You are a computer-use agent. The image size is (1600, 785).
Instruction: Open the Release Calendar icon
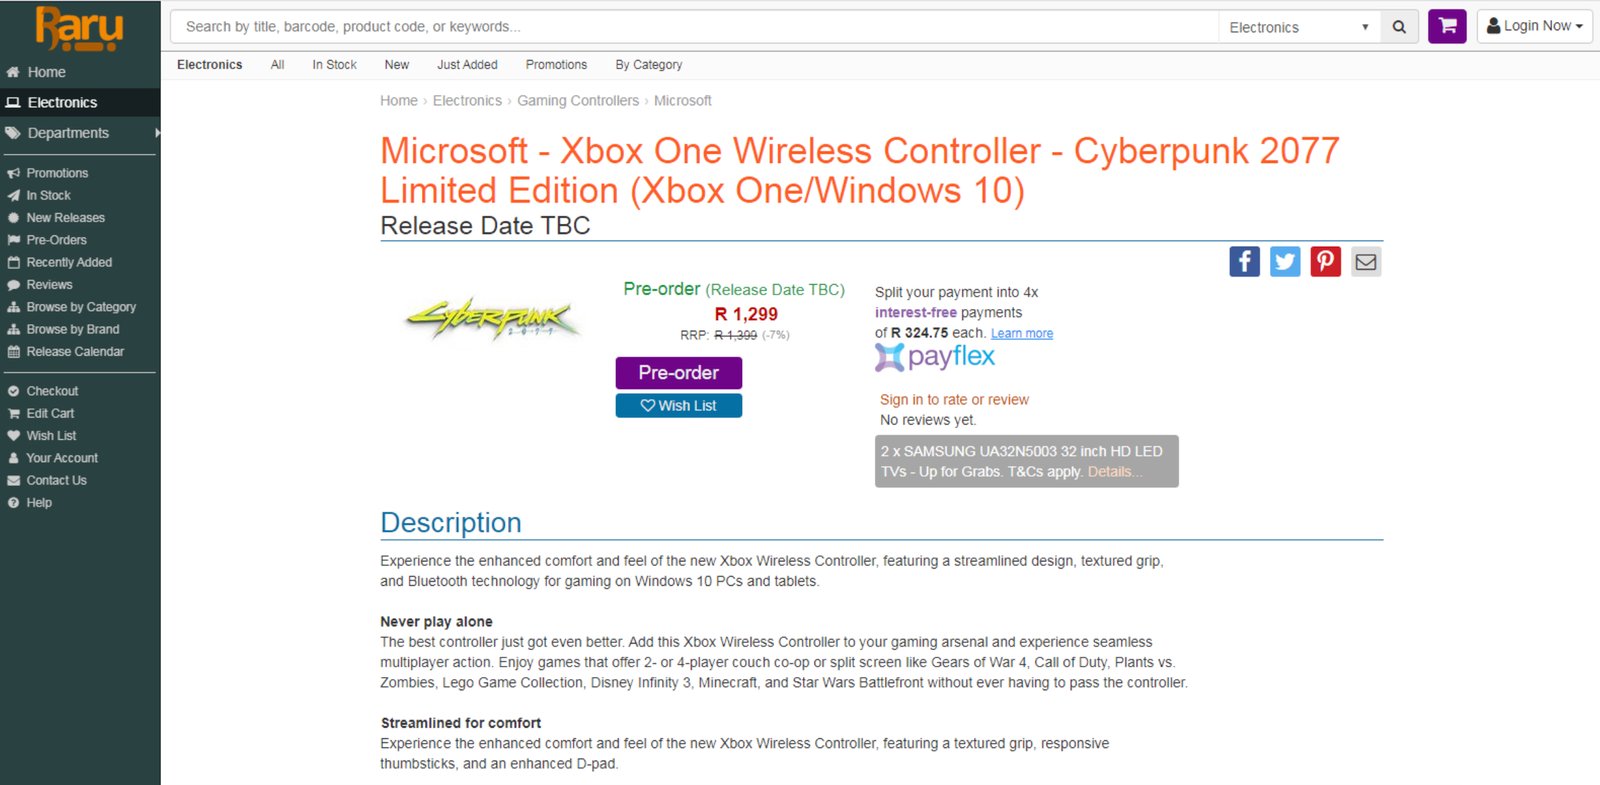pyautogui.click(x=15, y=351)
